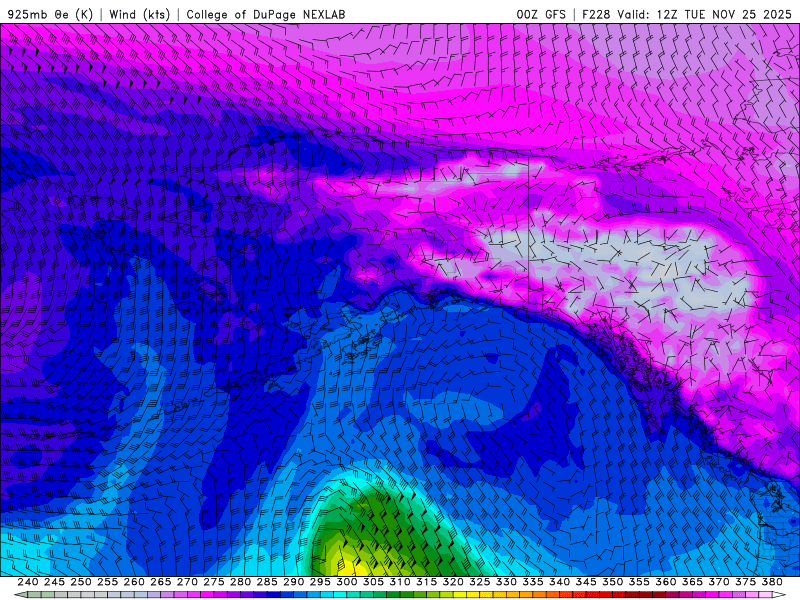Click the '00Z GFS' model run label
This screenshot has height=600, width=800.
[x=541, y=14]
